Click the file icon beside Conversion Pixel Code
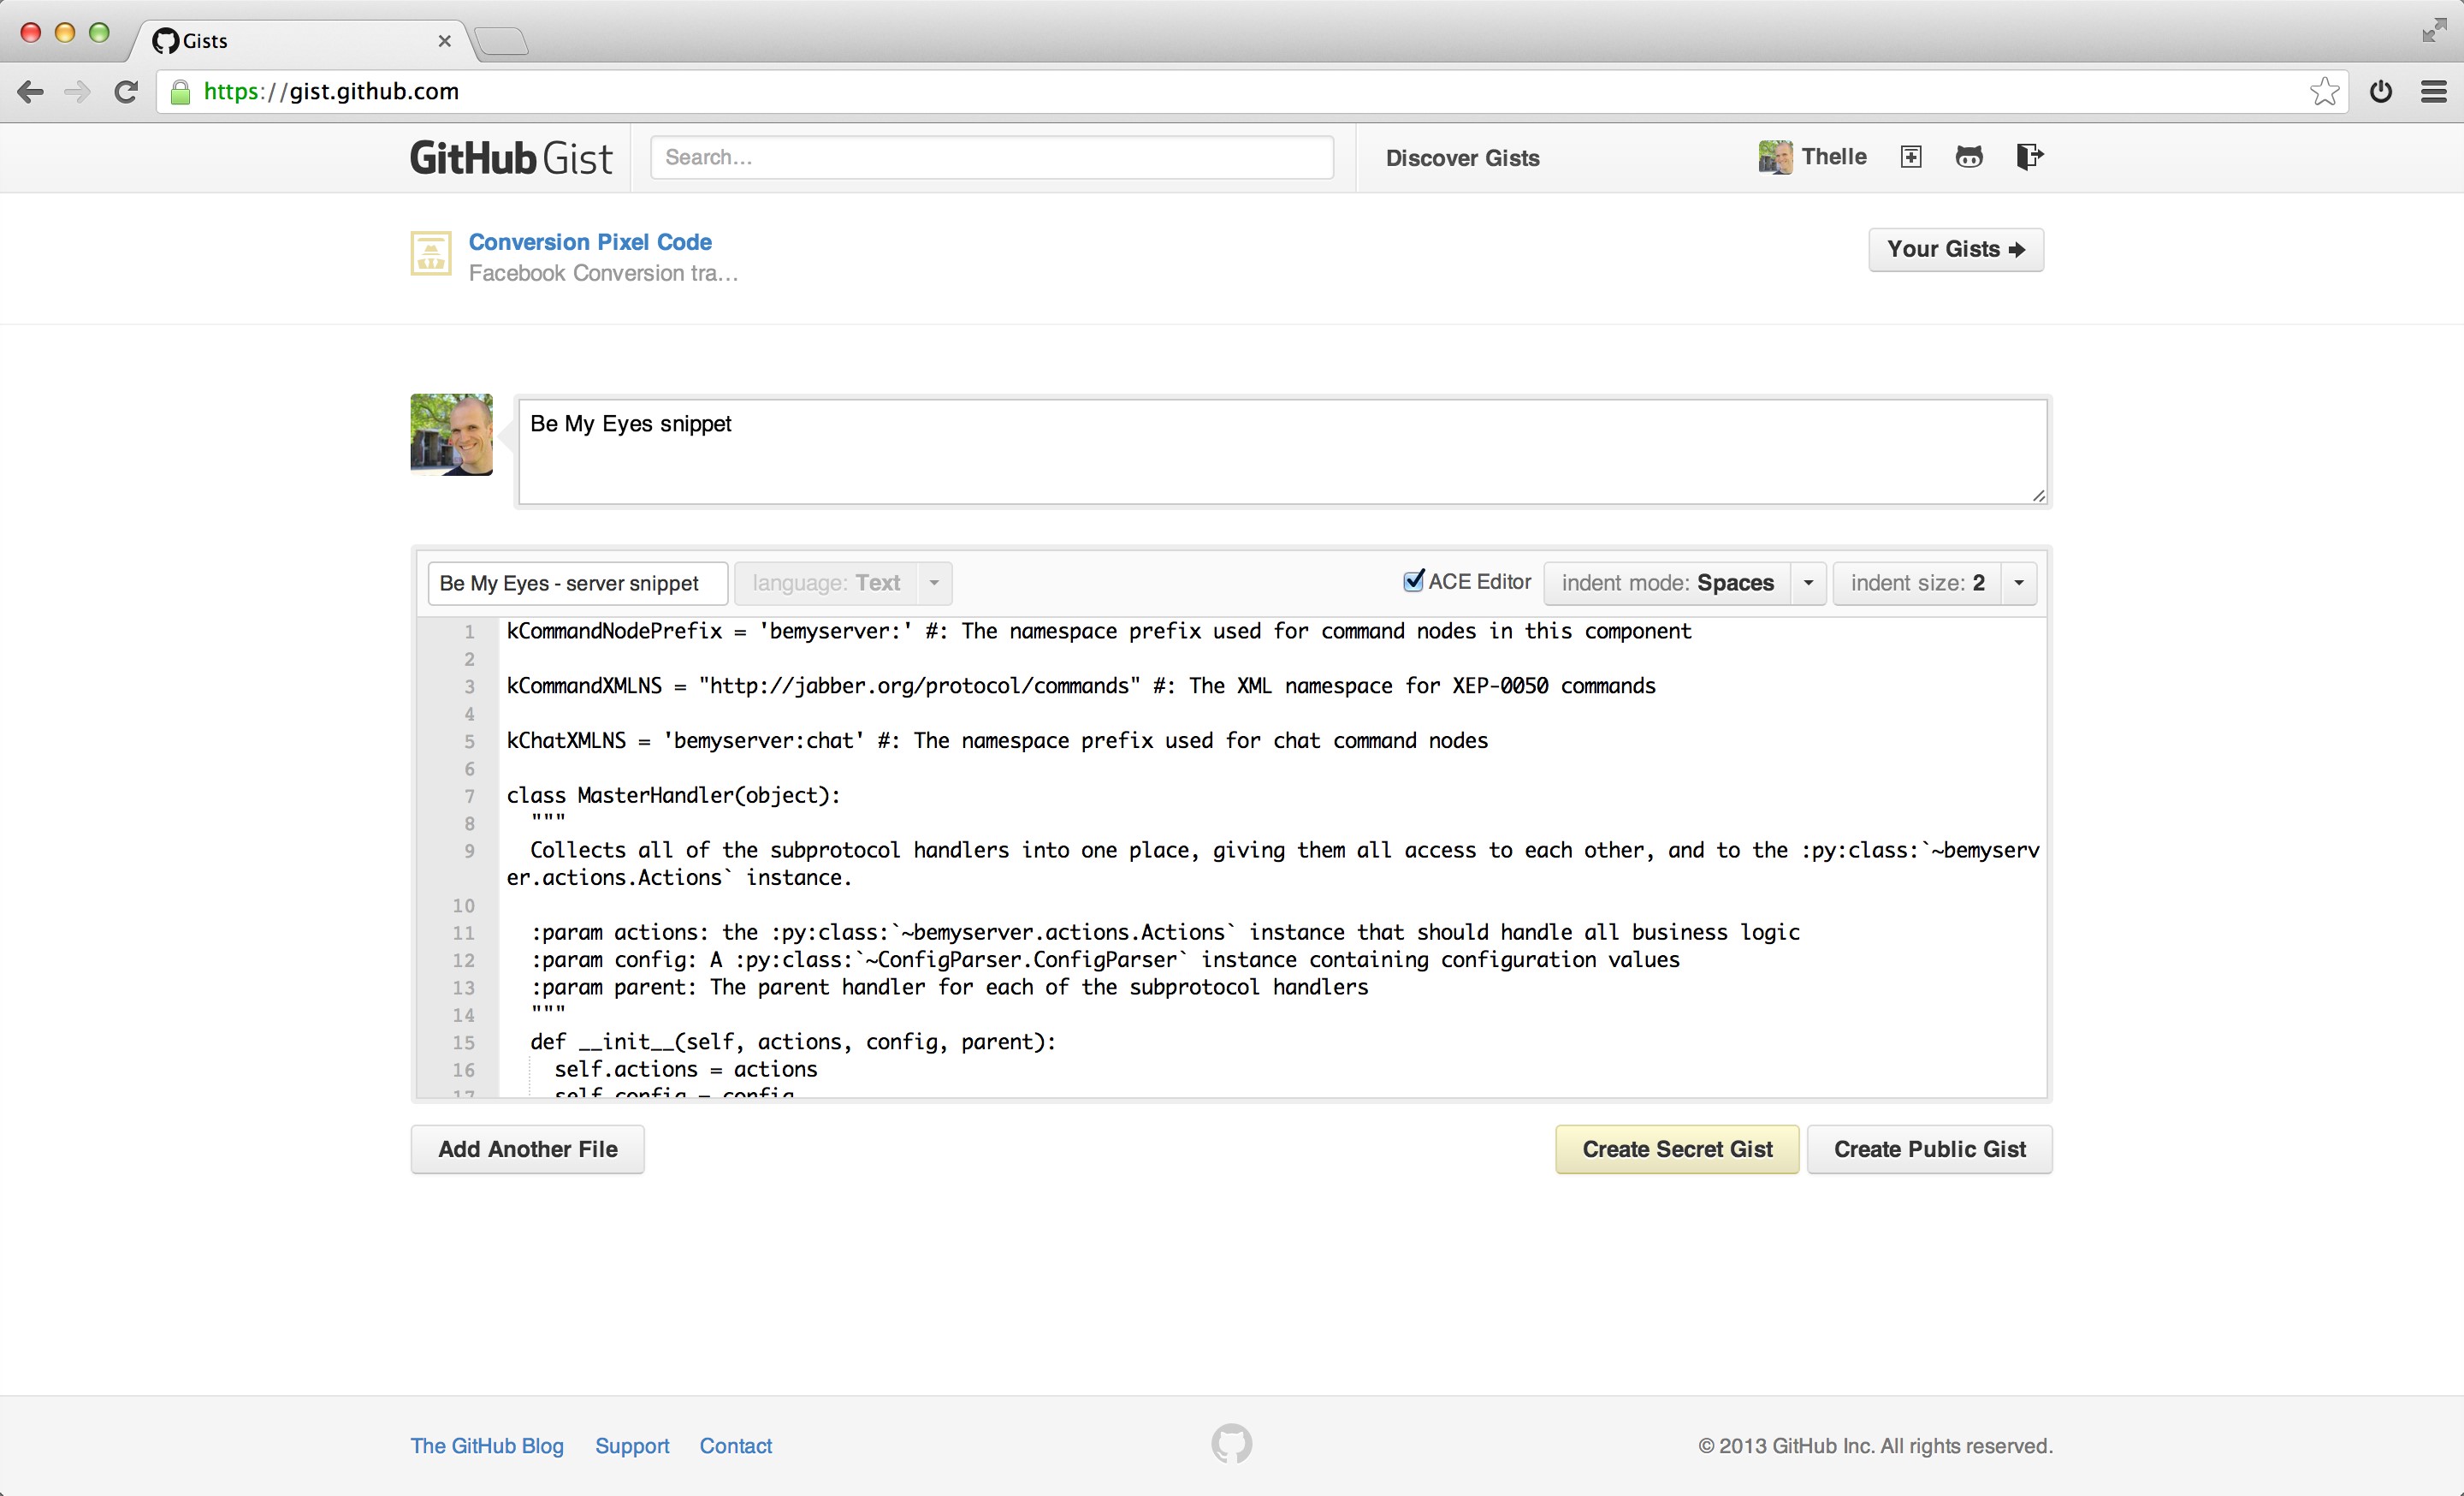 (430, 254)
